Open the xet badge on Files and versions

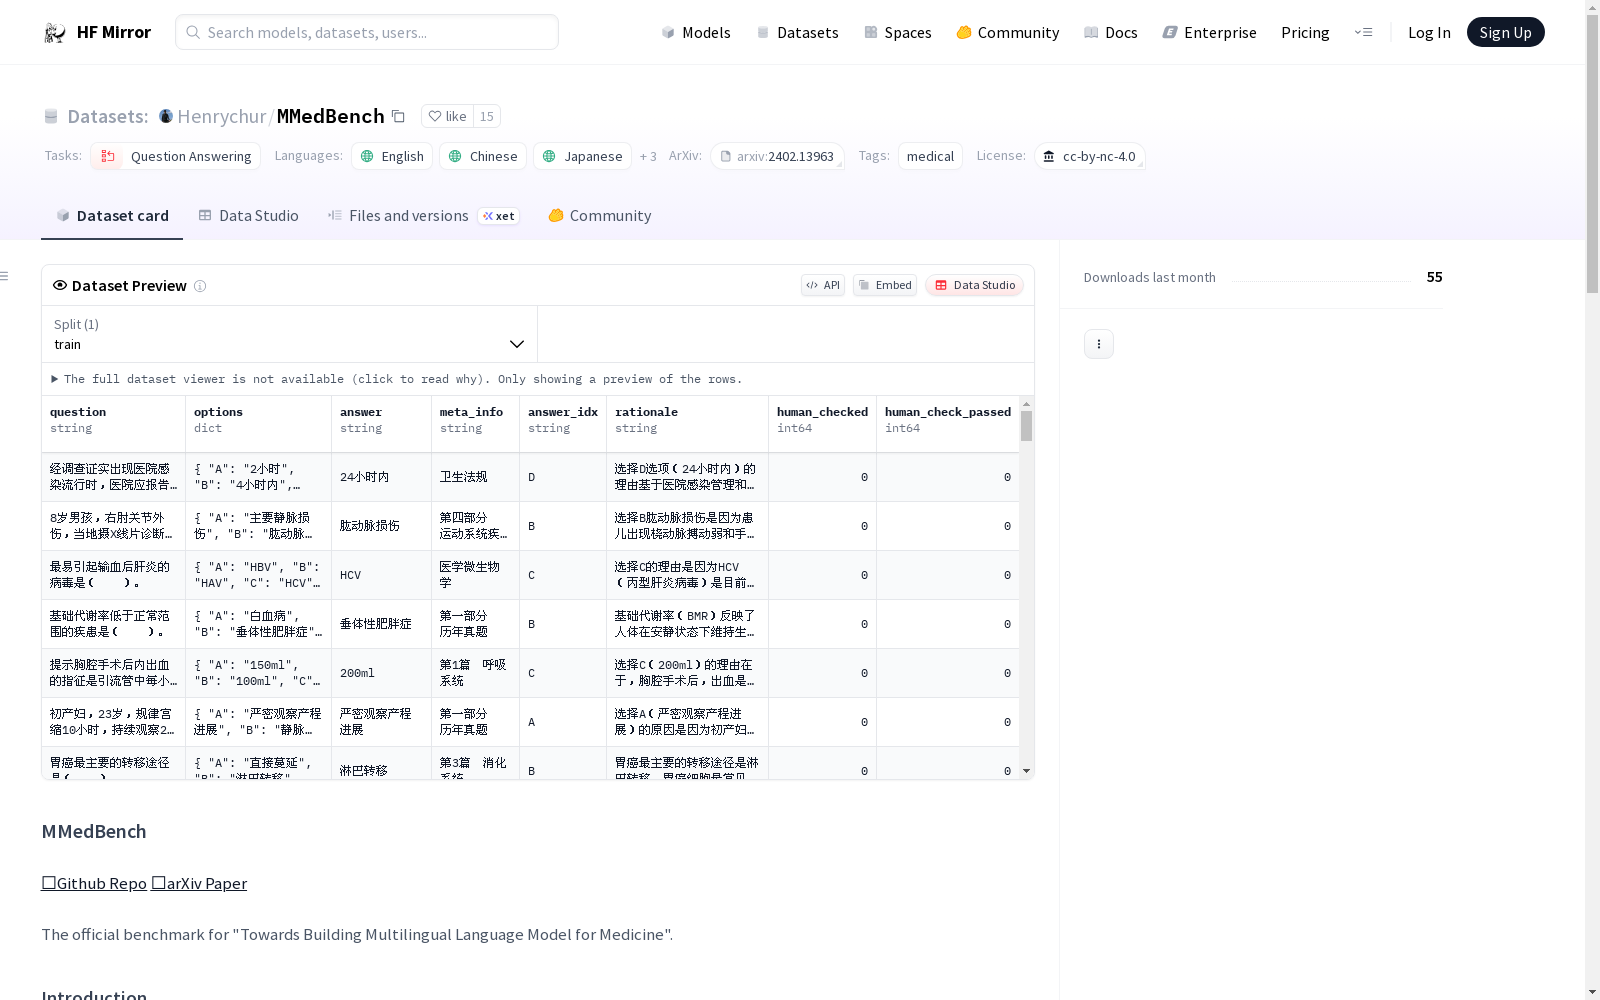pos(498,215)
